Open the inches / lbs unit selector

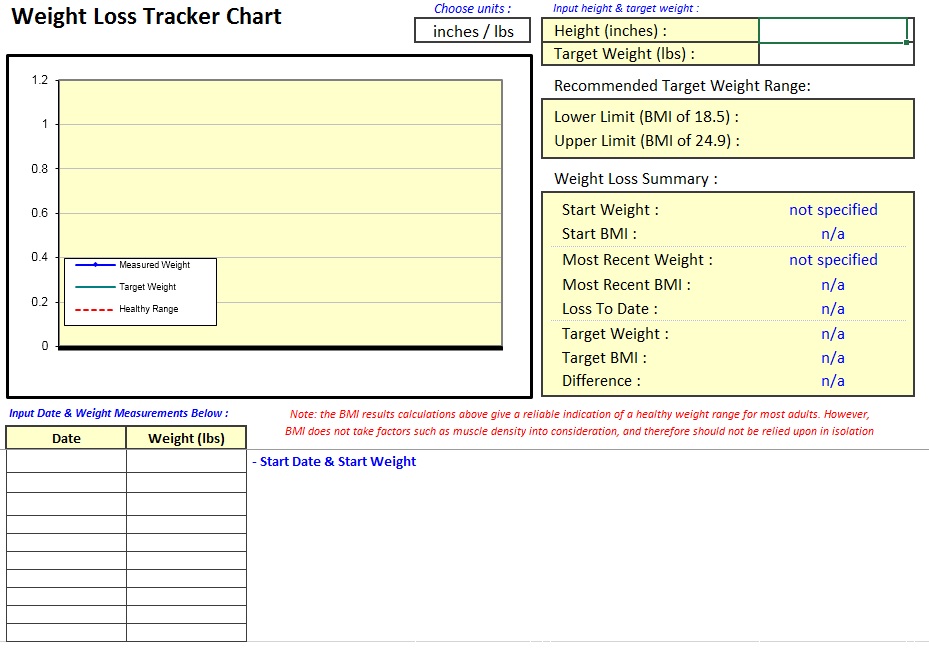tap(471, 31)
